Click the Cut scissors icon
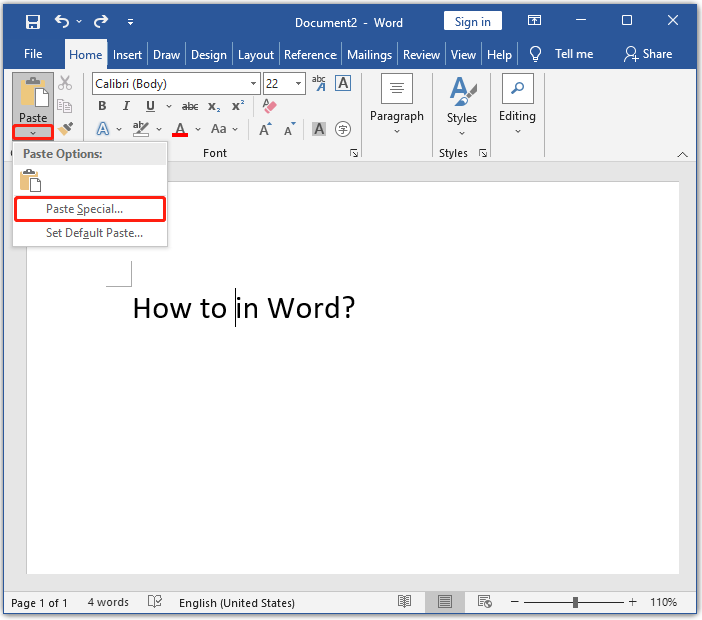Screen dimensions: 702x620 [x=65, y=83]
